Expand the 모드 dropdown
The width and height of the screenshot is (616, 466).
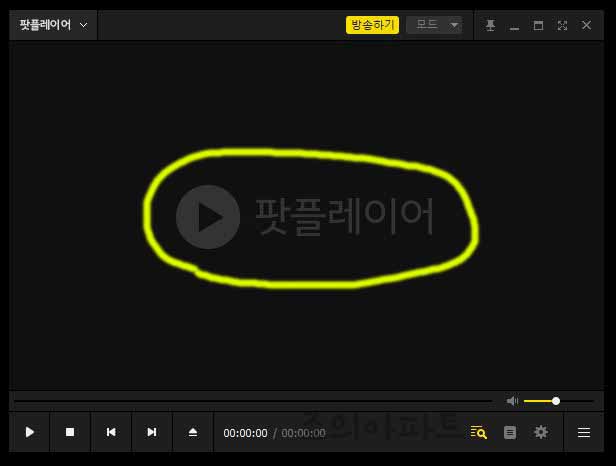tap(434, 25)
